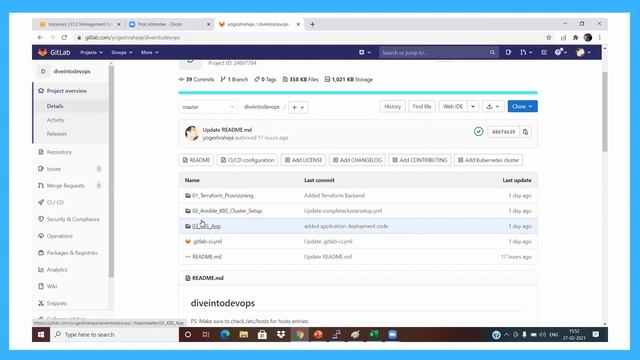Image resolution: width=640 pixels, height=360 pixels.
Task: Open the master branch selector dropdown
Action: [208, 107]
